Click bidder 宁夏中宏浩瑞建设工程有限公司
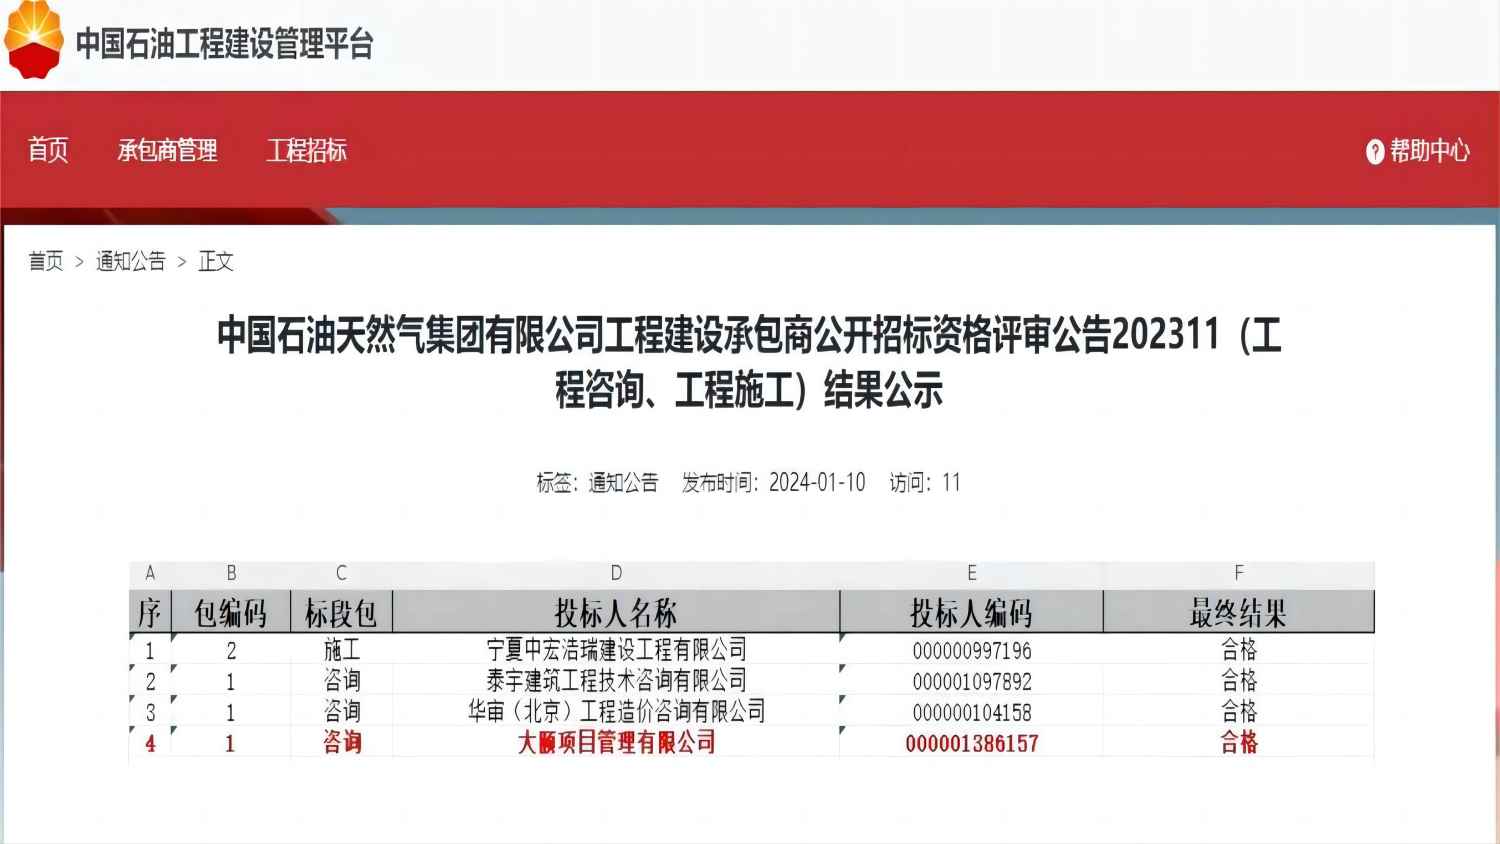 pos(616,650)
